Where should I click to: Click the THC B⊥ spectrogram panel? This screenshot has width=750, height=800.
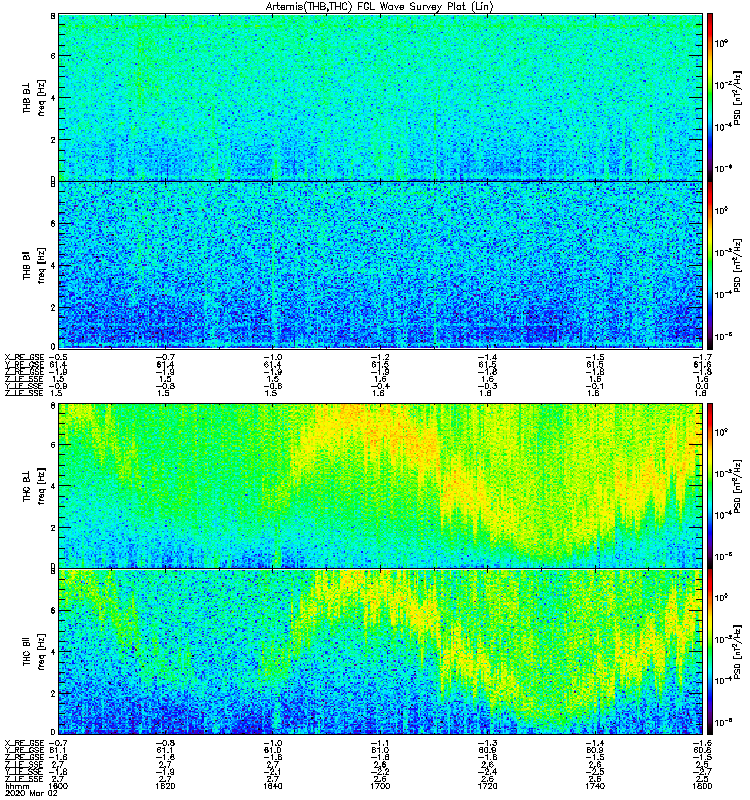(381, 485)
